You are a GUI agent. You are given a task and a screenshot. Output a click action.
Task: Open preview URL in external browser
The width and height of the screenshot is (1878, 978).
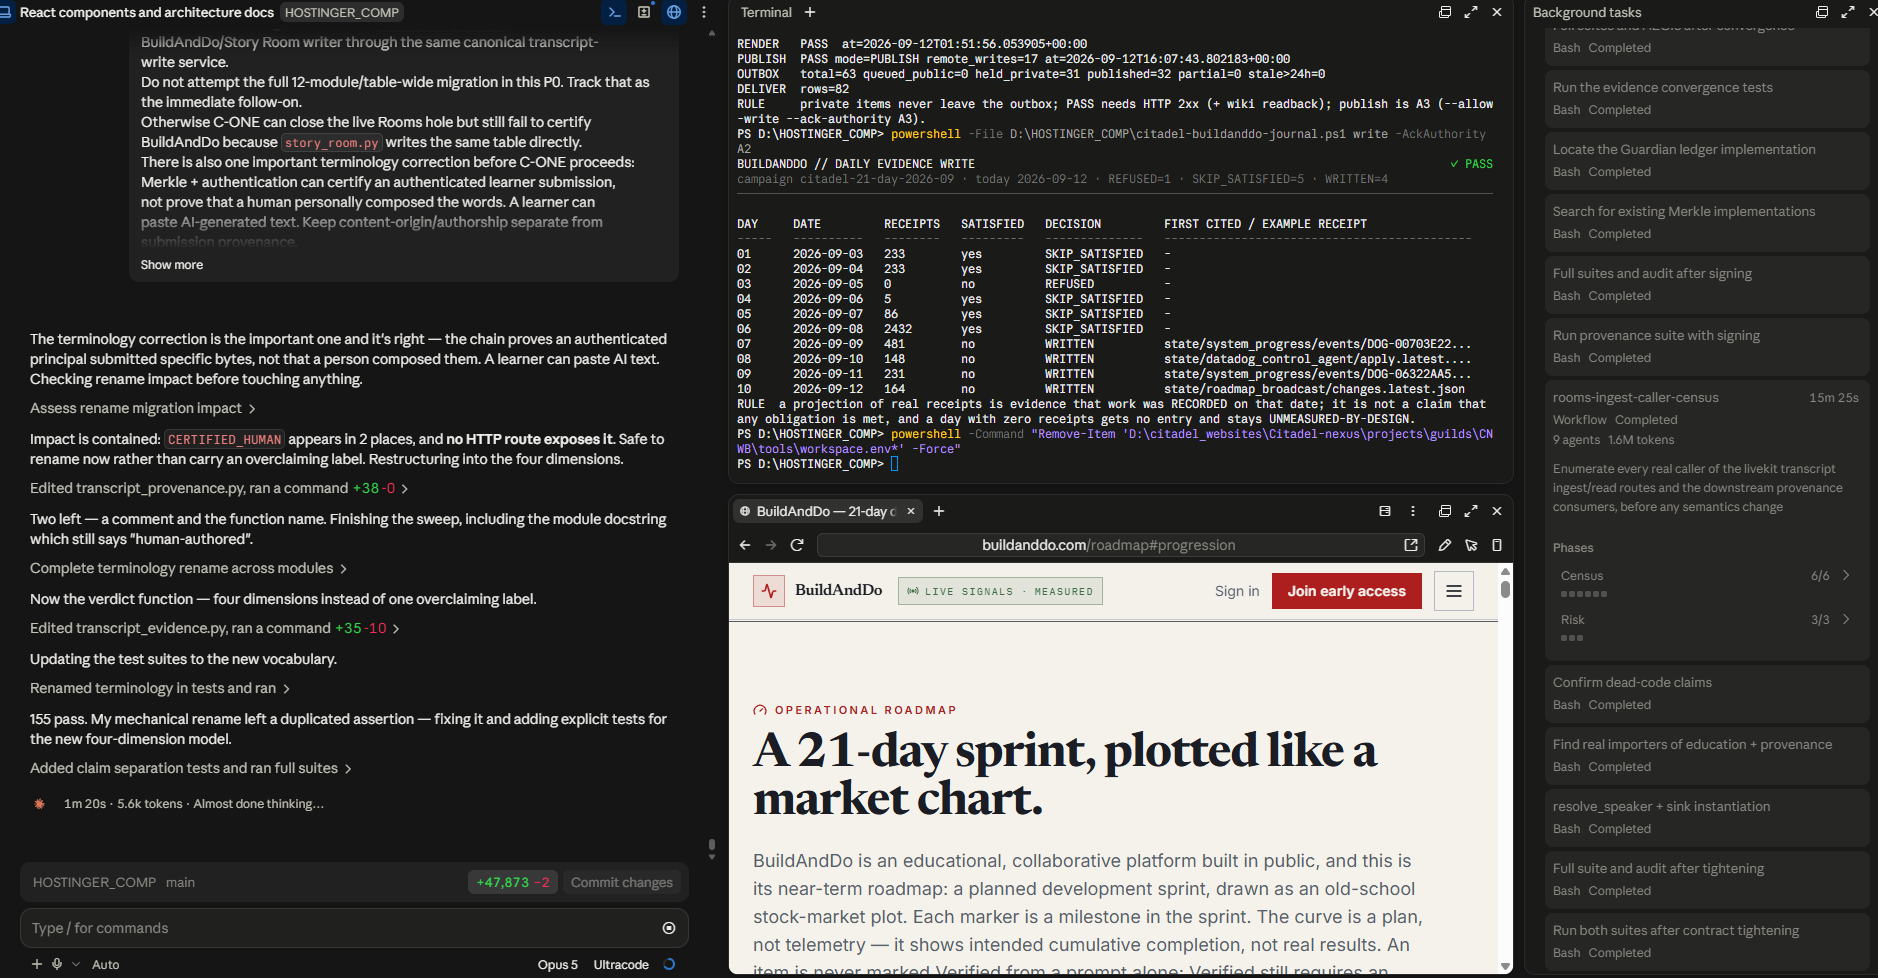[x=1411, y=545]
